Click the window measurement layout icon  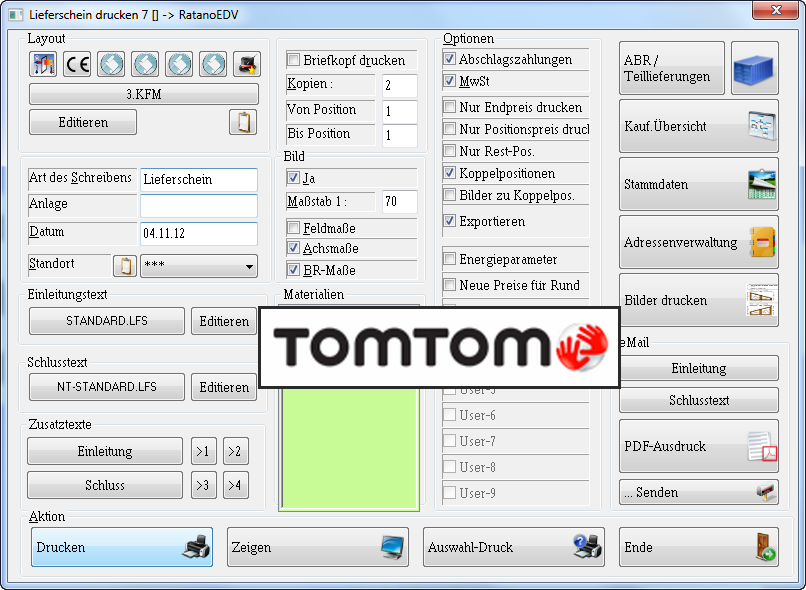point(43,64)
